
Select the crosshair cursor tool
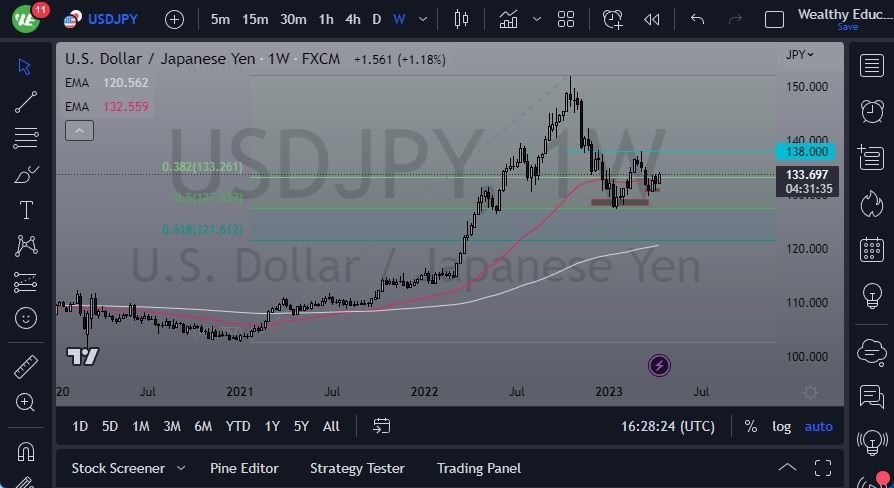pos(26,66)
